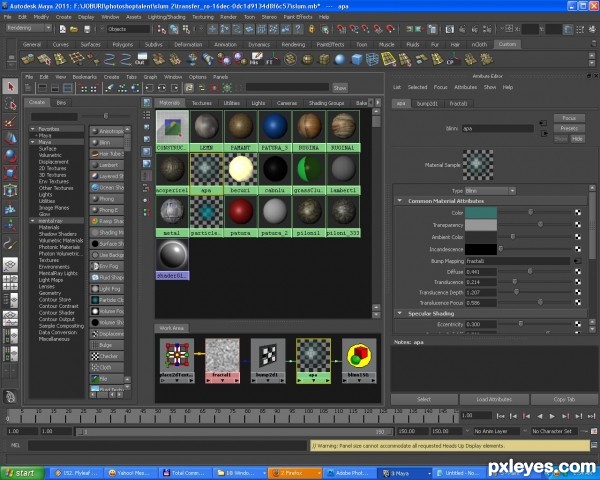This screenshot has height=480, width=600.
Task: Open the Rendering menu set dropdown
Action: point(29,28)
